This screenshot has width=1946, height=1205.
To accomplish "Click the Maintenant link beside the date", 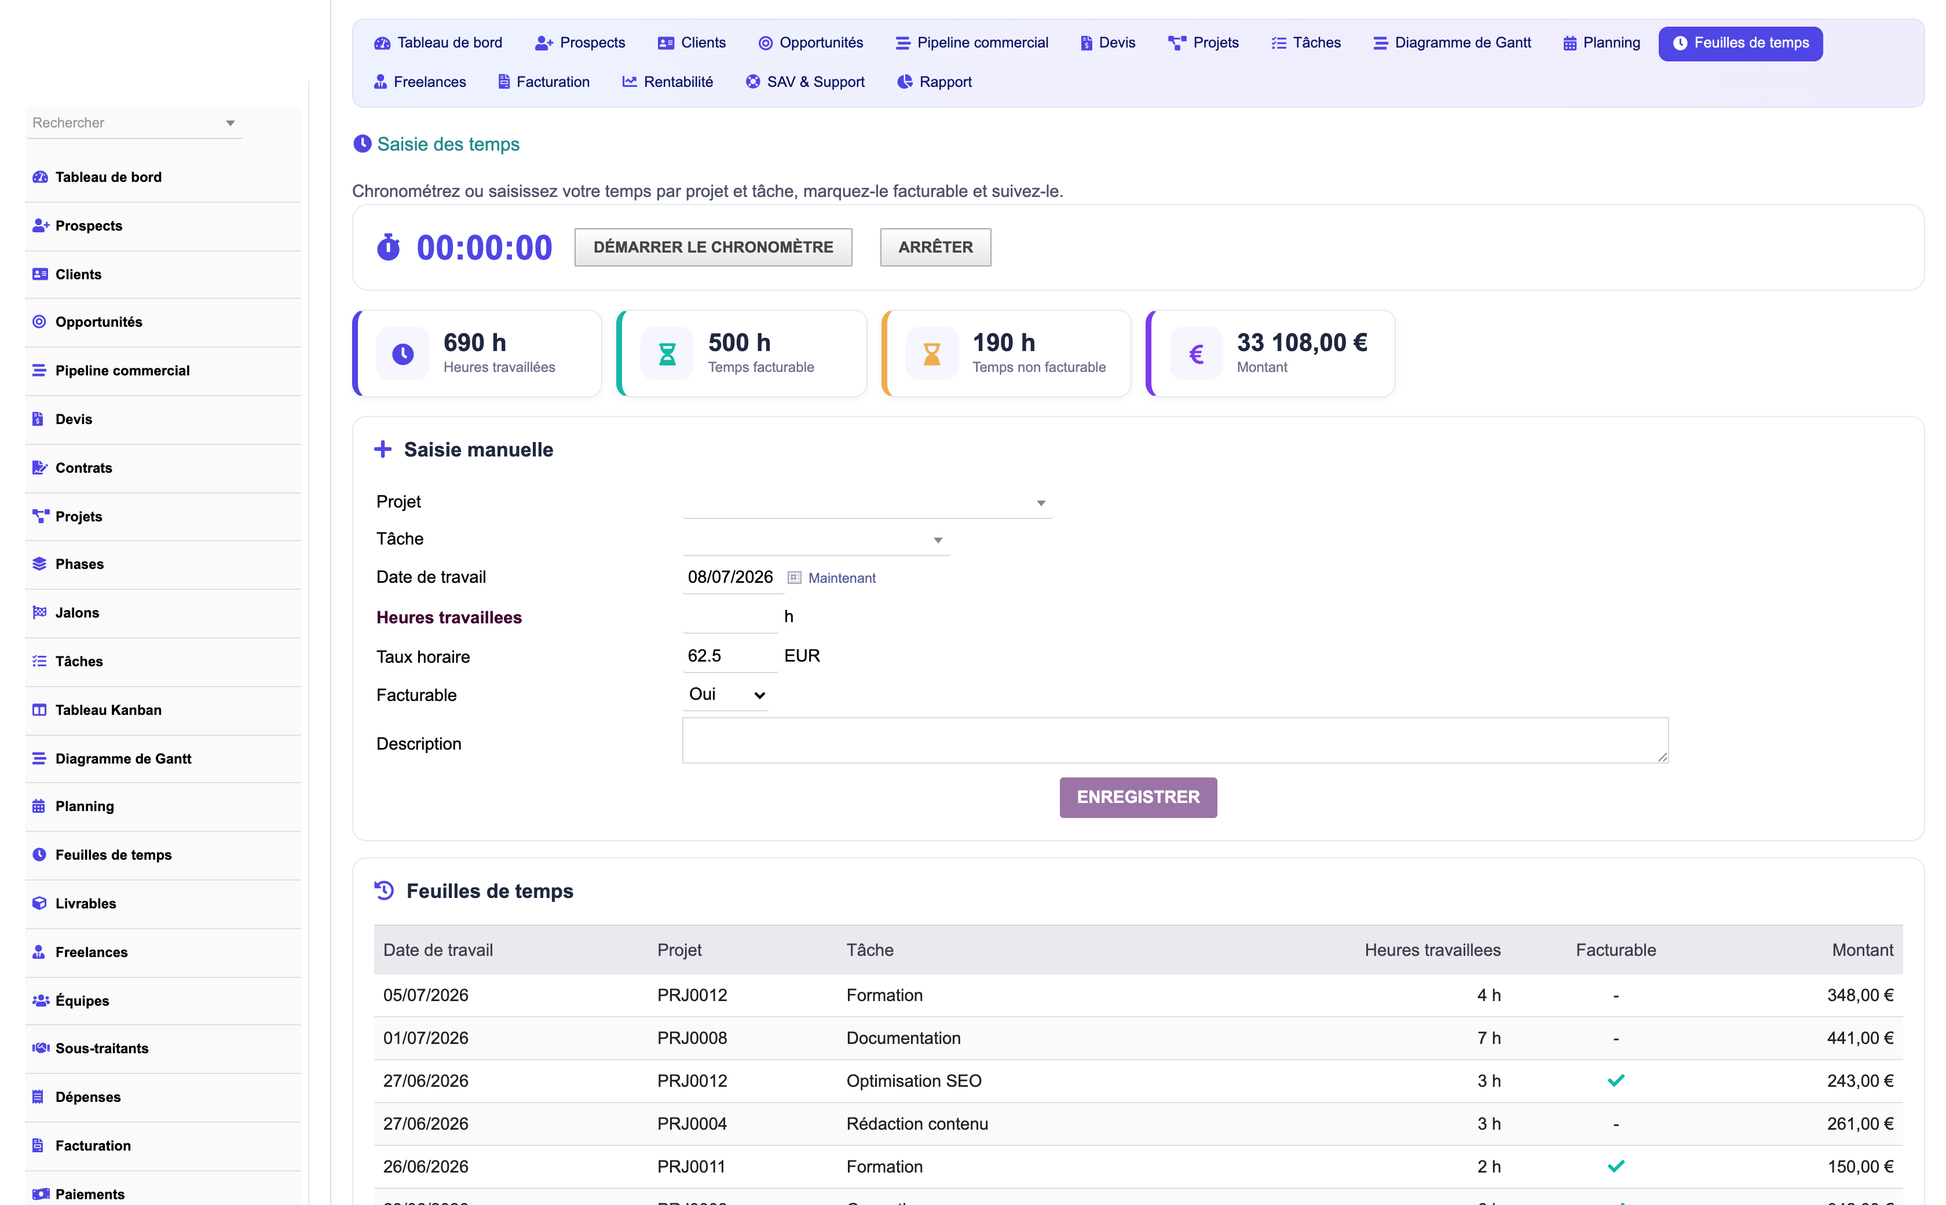I will click(842, 578).
